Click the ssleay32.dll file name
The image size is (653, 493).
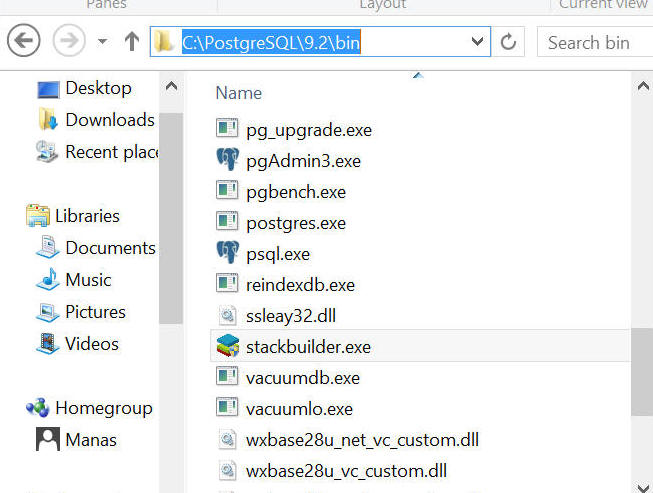click(291, 316)
